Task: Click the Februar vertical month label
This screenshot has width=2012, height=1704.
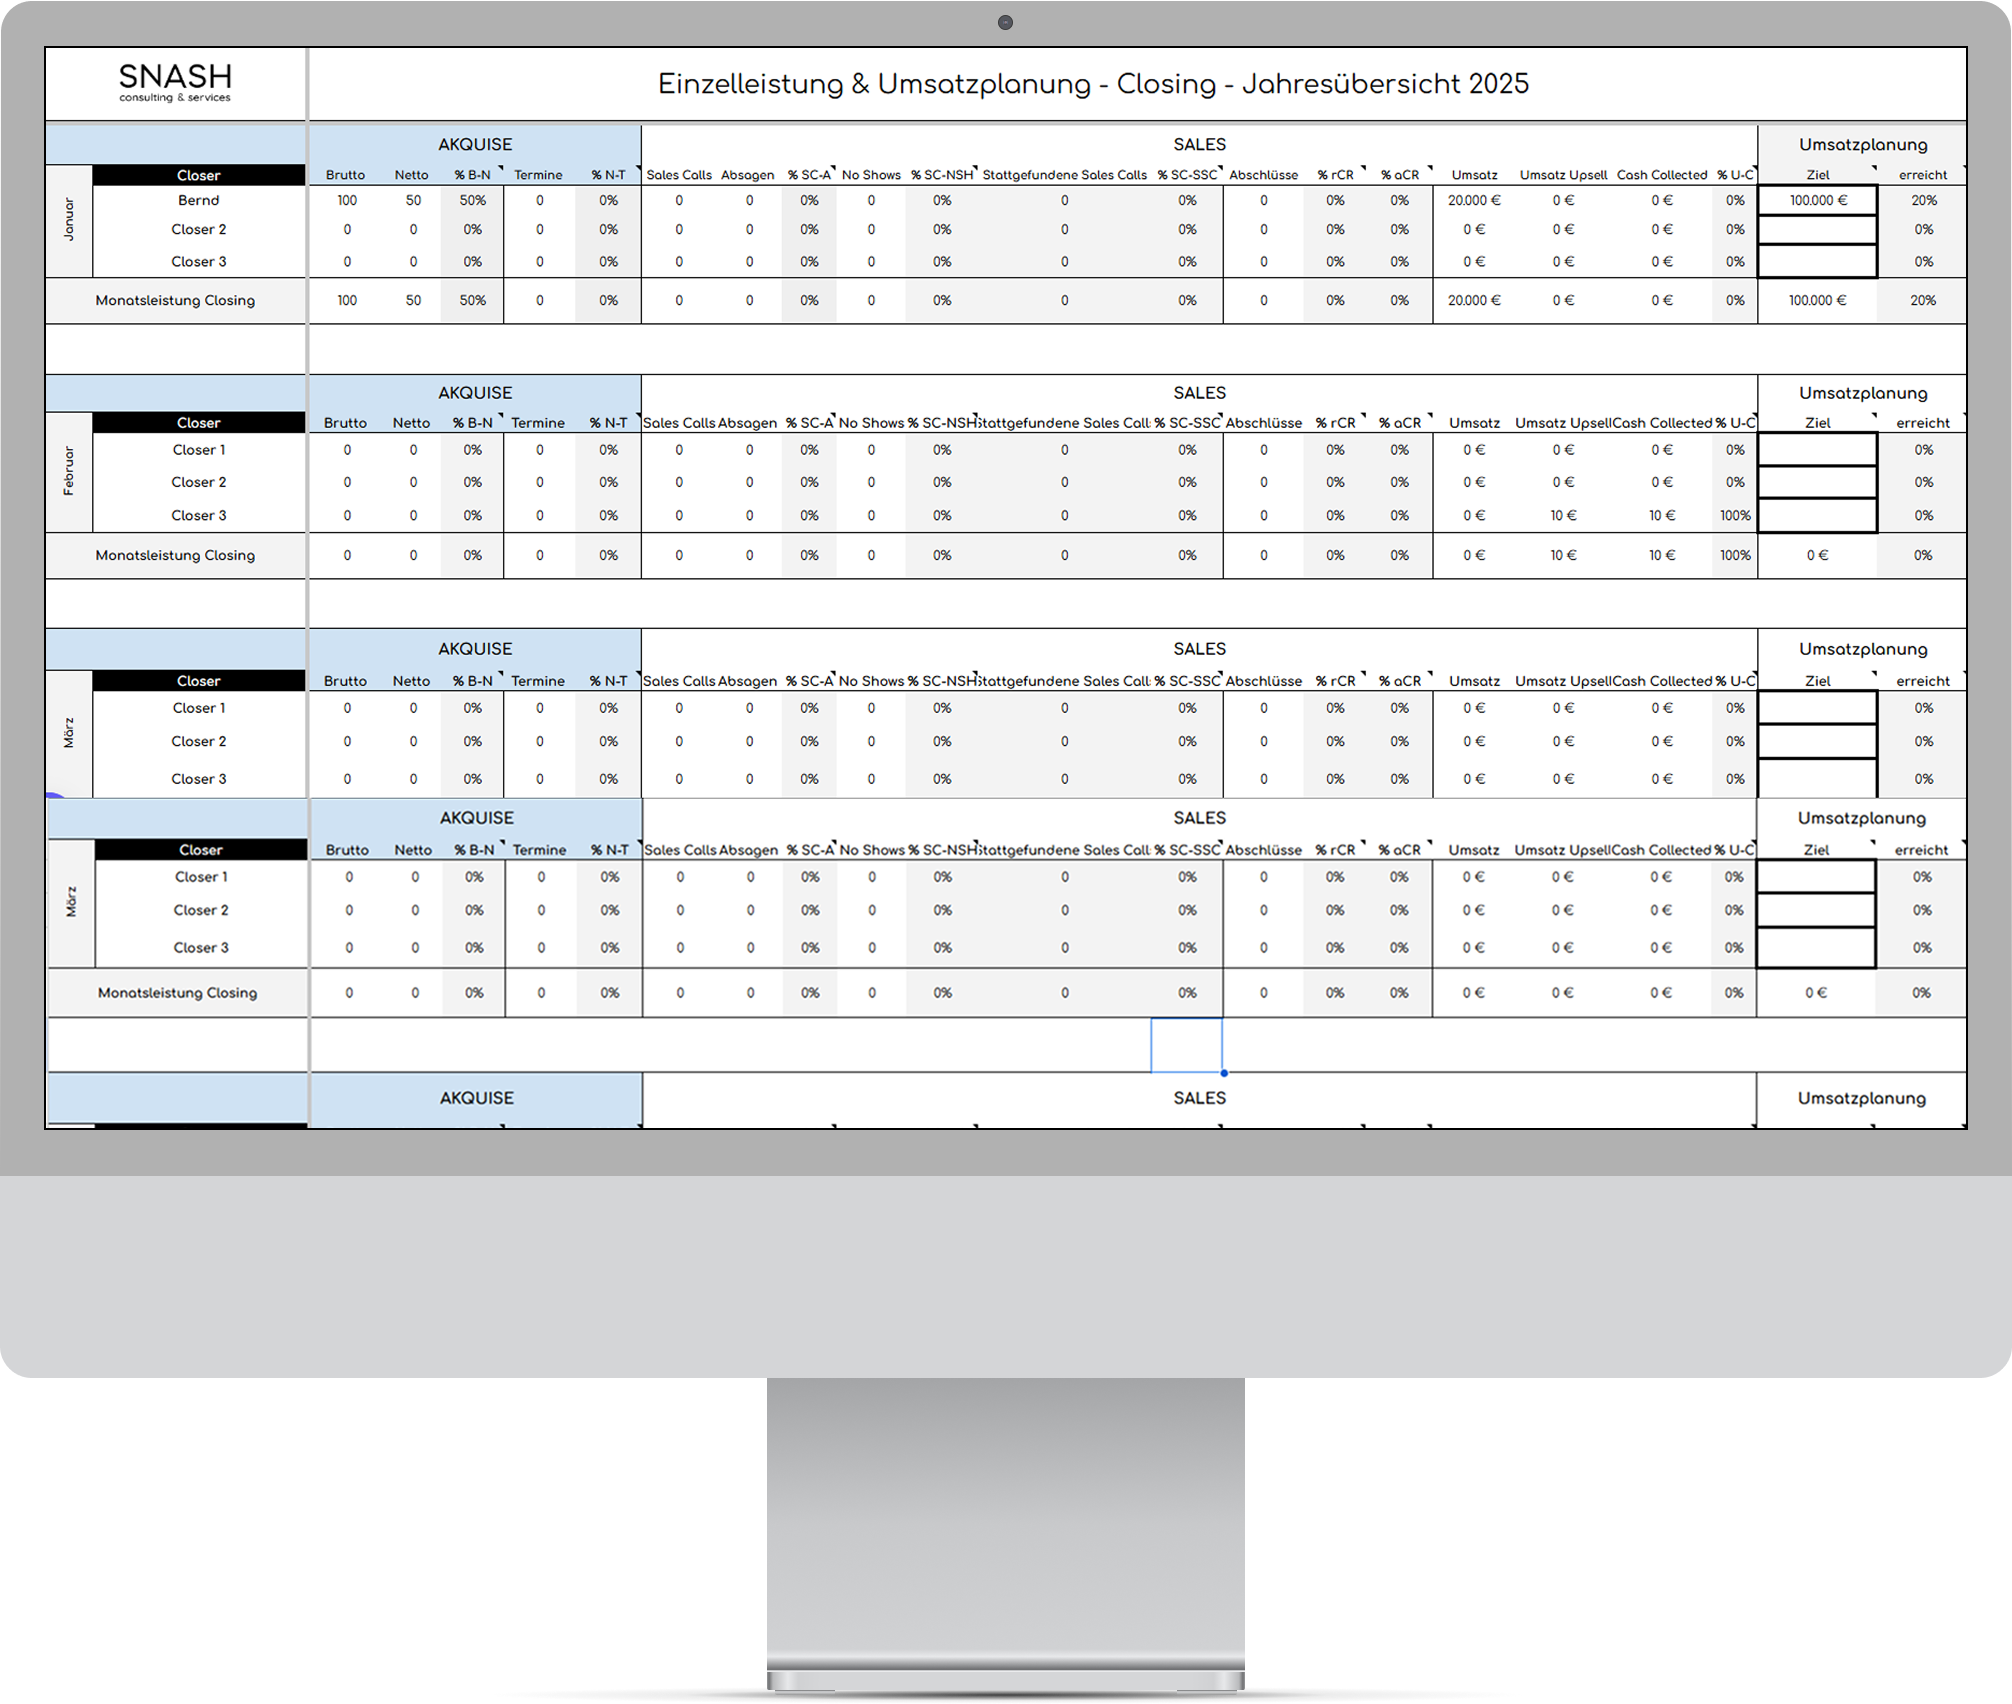Action: coord(69,471)
